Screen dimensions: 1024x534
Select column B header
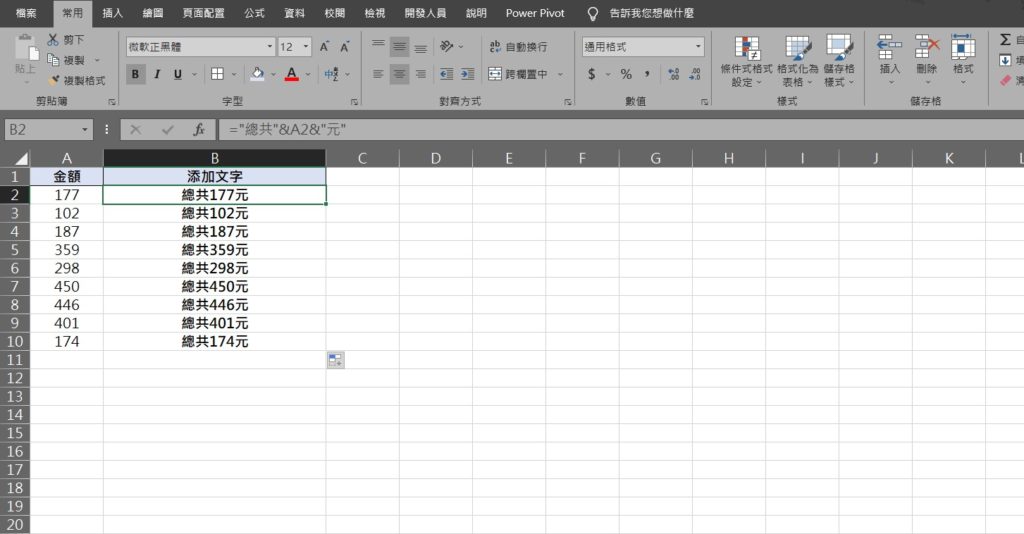pyautogui.click(x=214, y=158)
